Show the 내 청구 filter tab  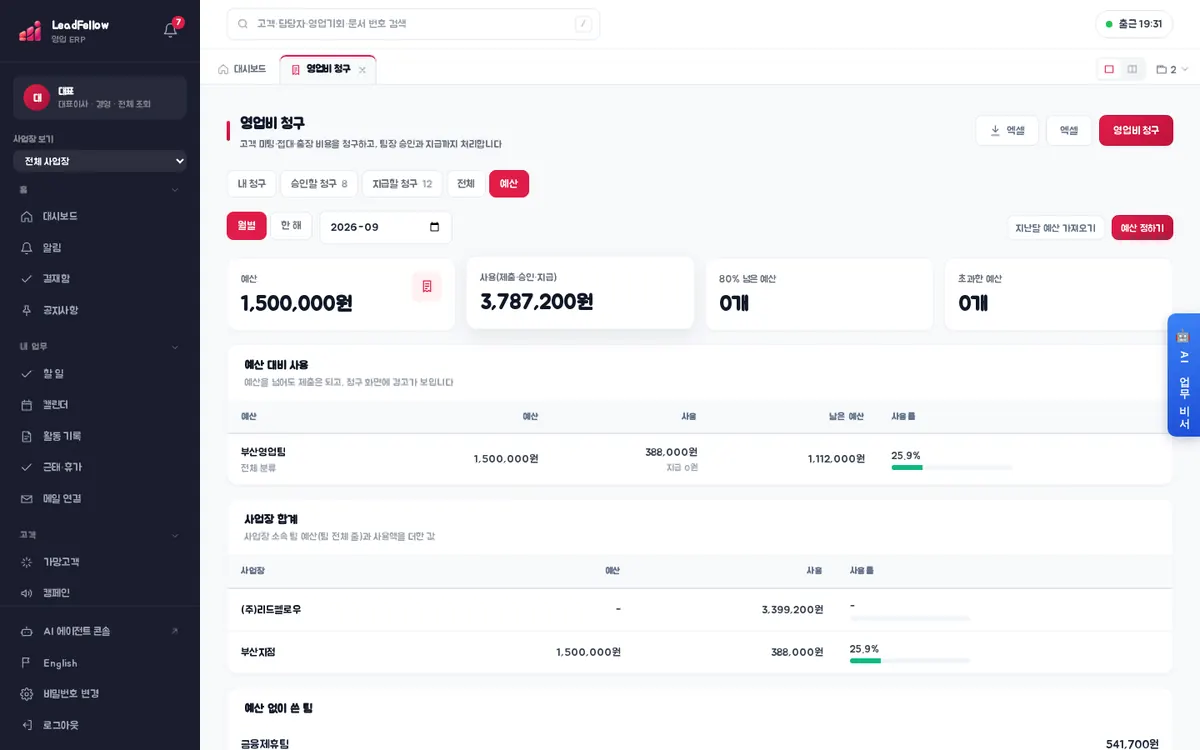[252, 184]
